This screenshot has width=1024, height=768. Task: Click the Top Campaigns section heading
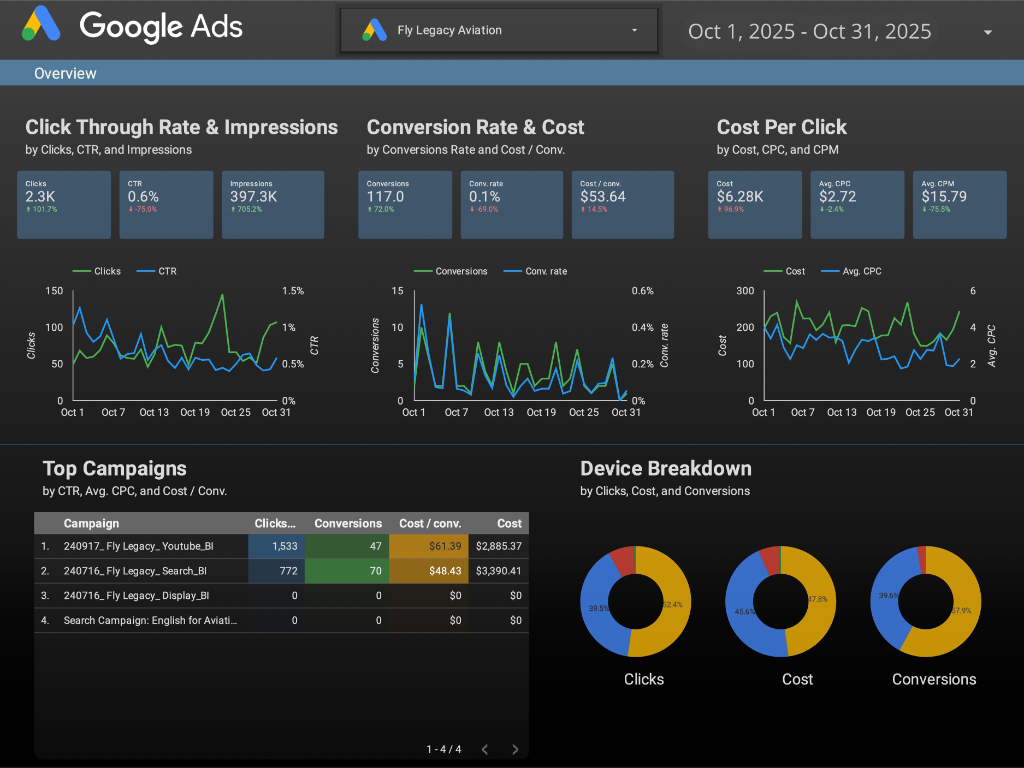pos(114,468)
